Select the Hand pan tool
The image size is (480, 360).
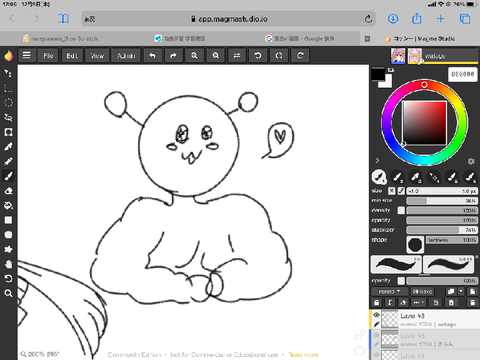point(8,264)
